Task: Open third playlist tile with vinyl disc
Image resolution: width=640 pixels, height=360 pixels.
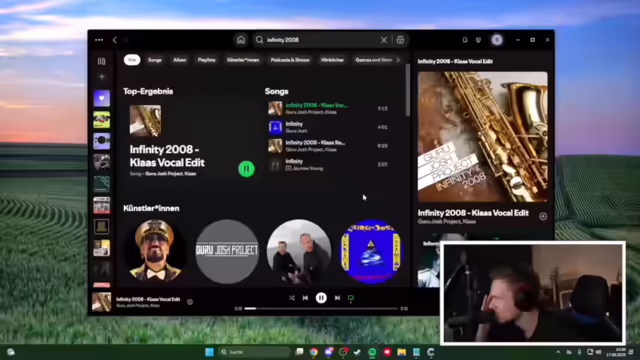Action: [102, 141]
